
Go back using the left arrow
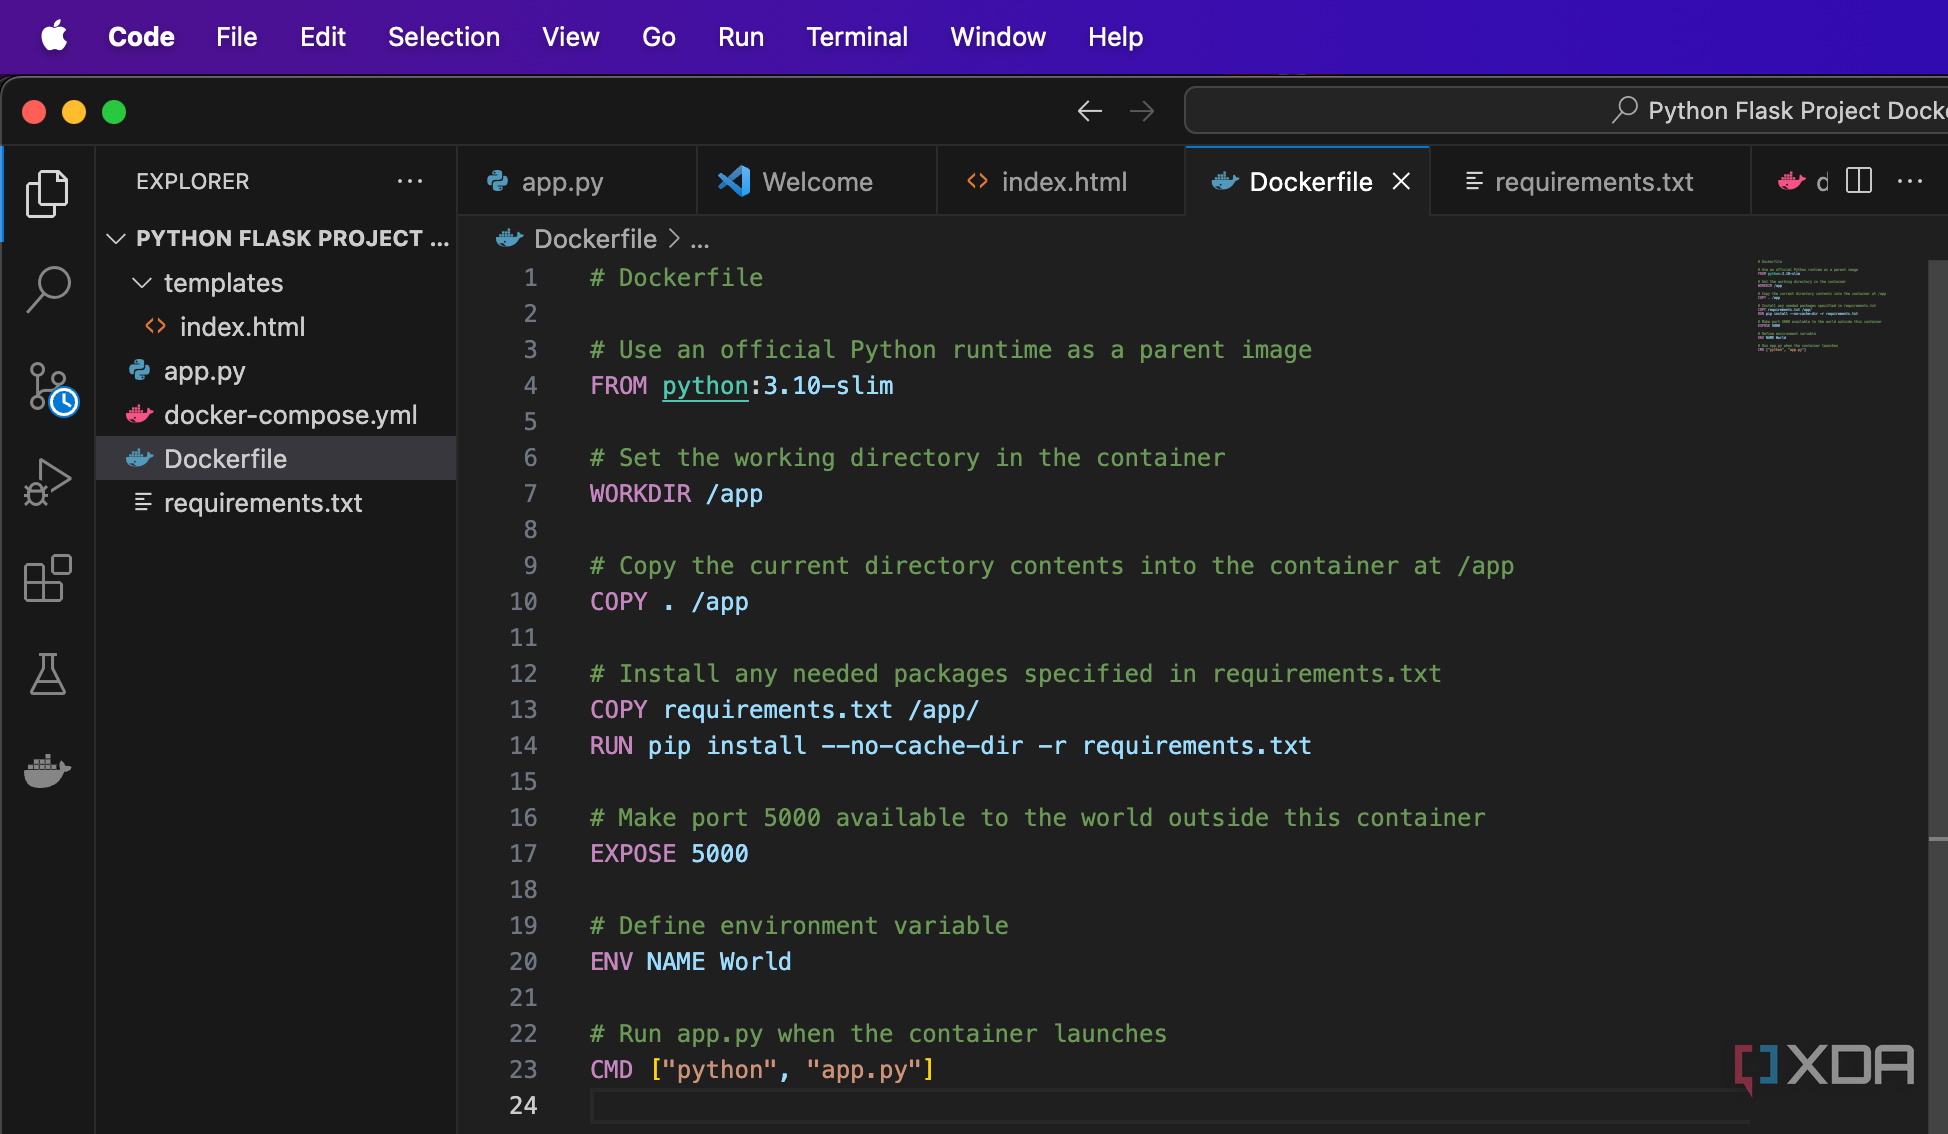click(x=1089, y=111)
